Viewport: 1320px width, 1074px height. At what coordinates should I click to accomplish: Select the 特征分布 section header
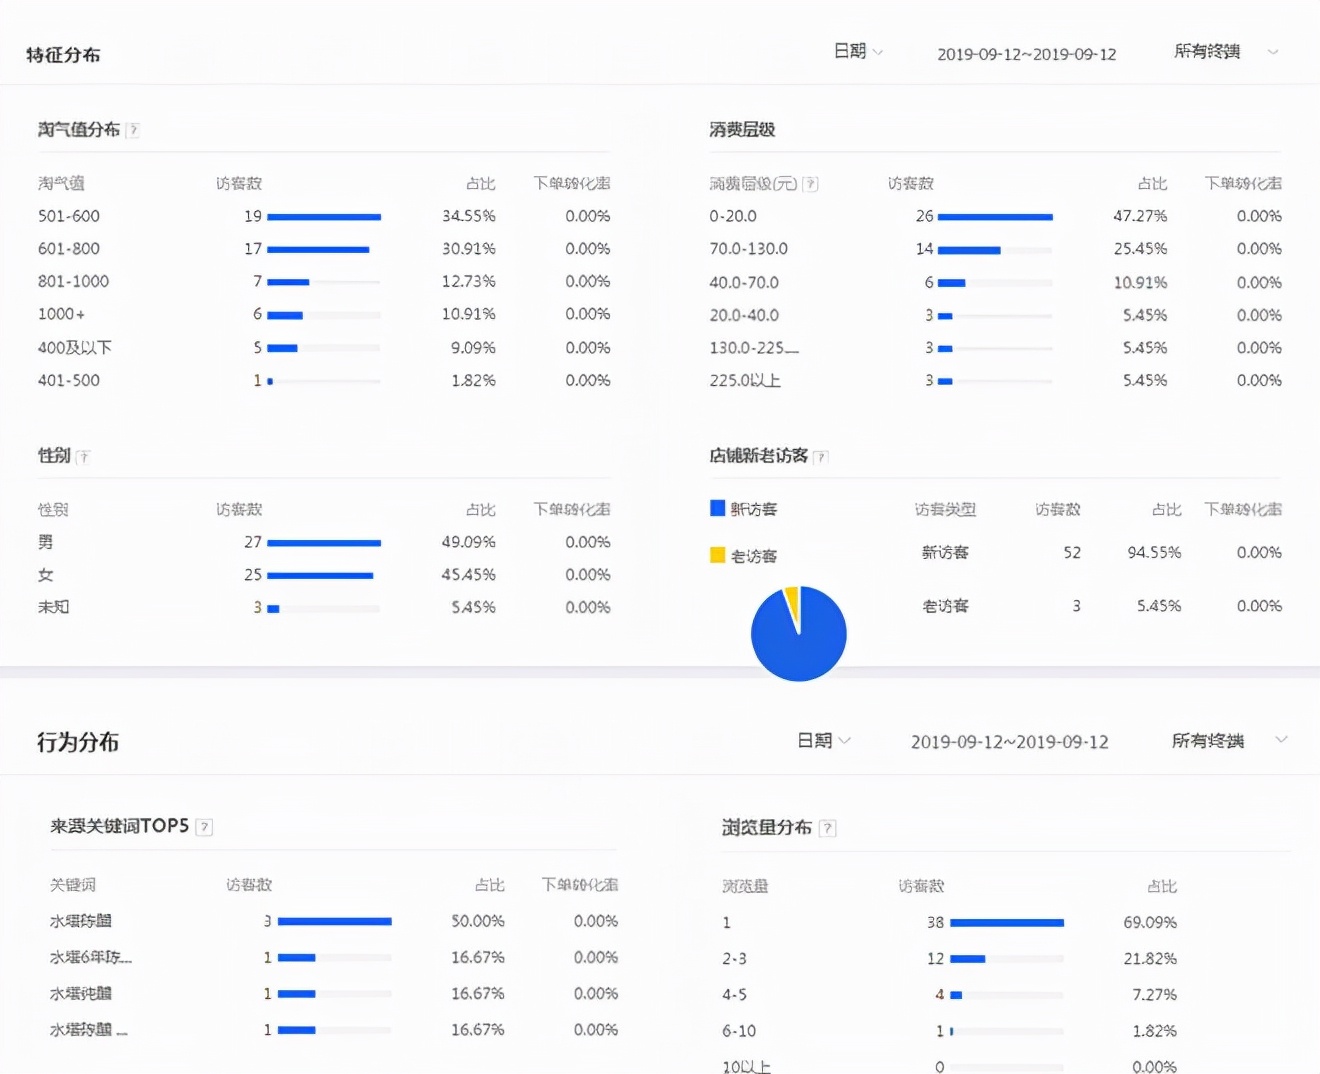(64, 55)
